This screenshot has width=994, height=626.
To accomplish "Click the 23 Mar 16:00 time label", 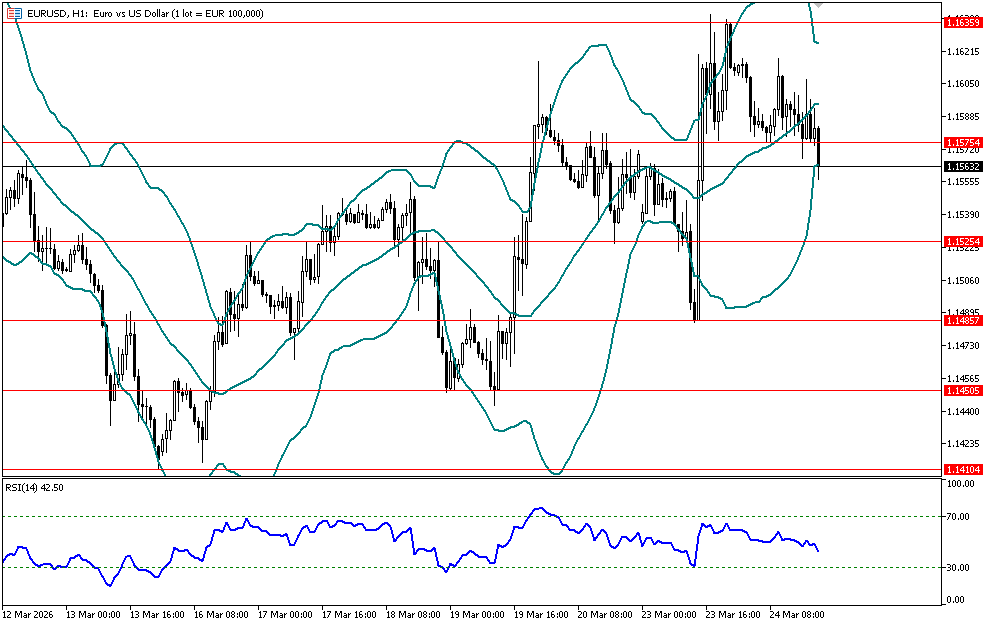I will (733, 615).
